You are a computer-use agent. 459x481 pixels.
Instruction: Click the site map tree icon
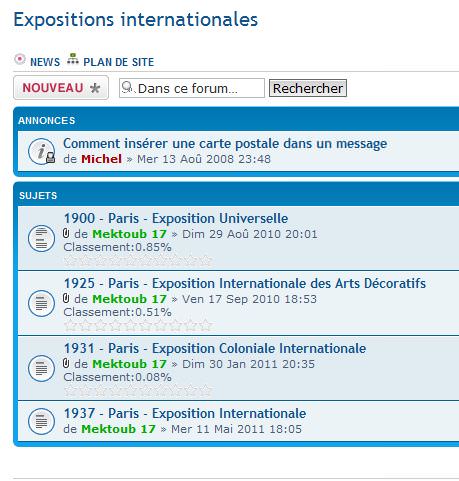73,59
